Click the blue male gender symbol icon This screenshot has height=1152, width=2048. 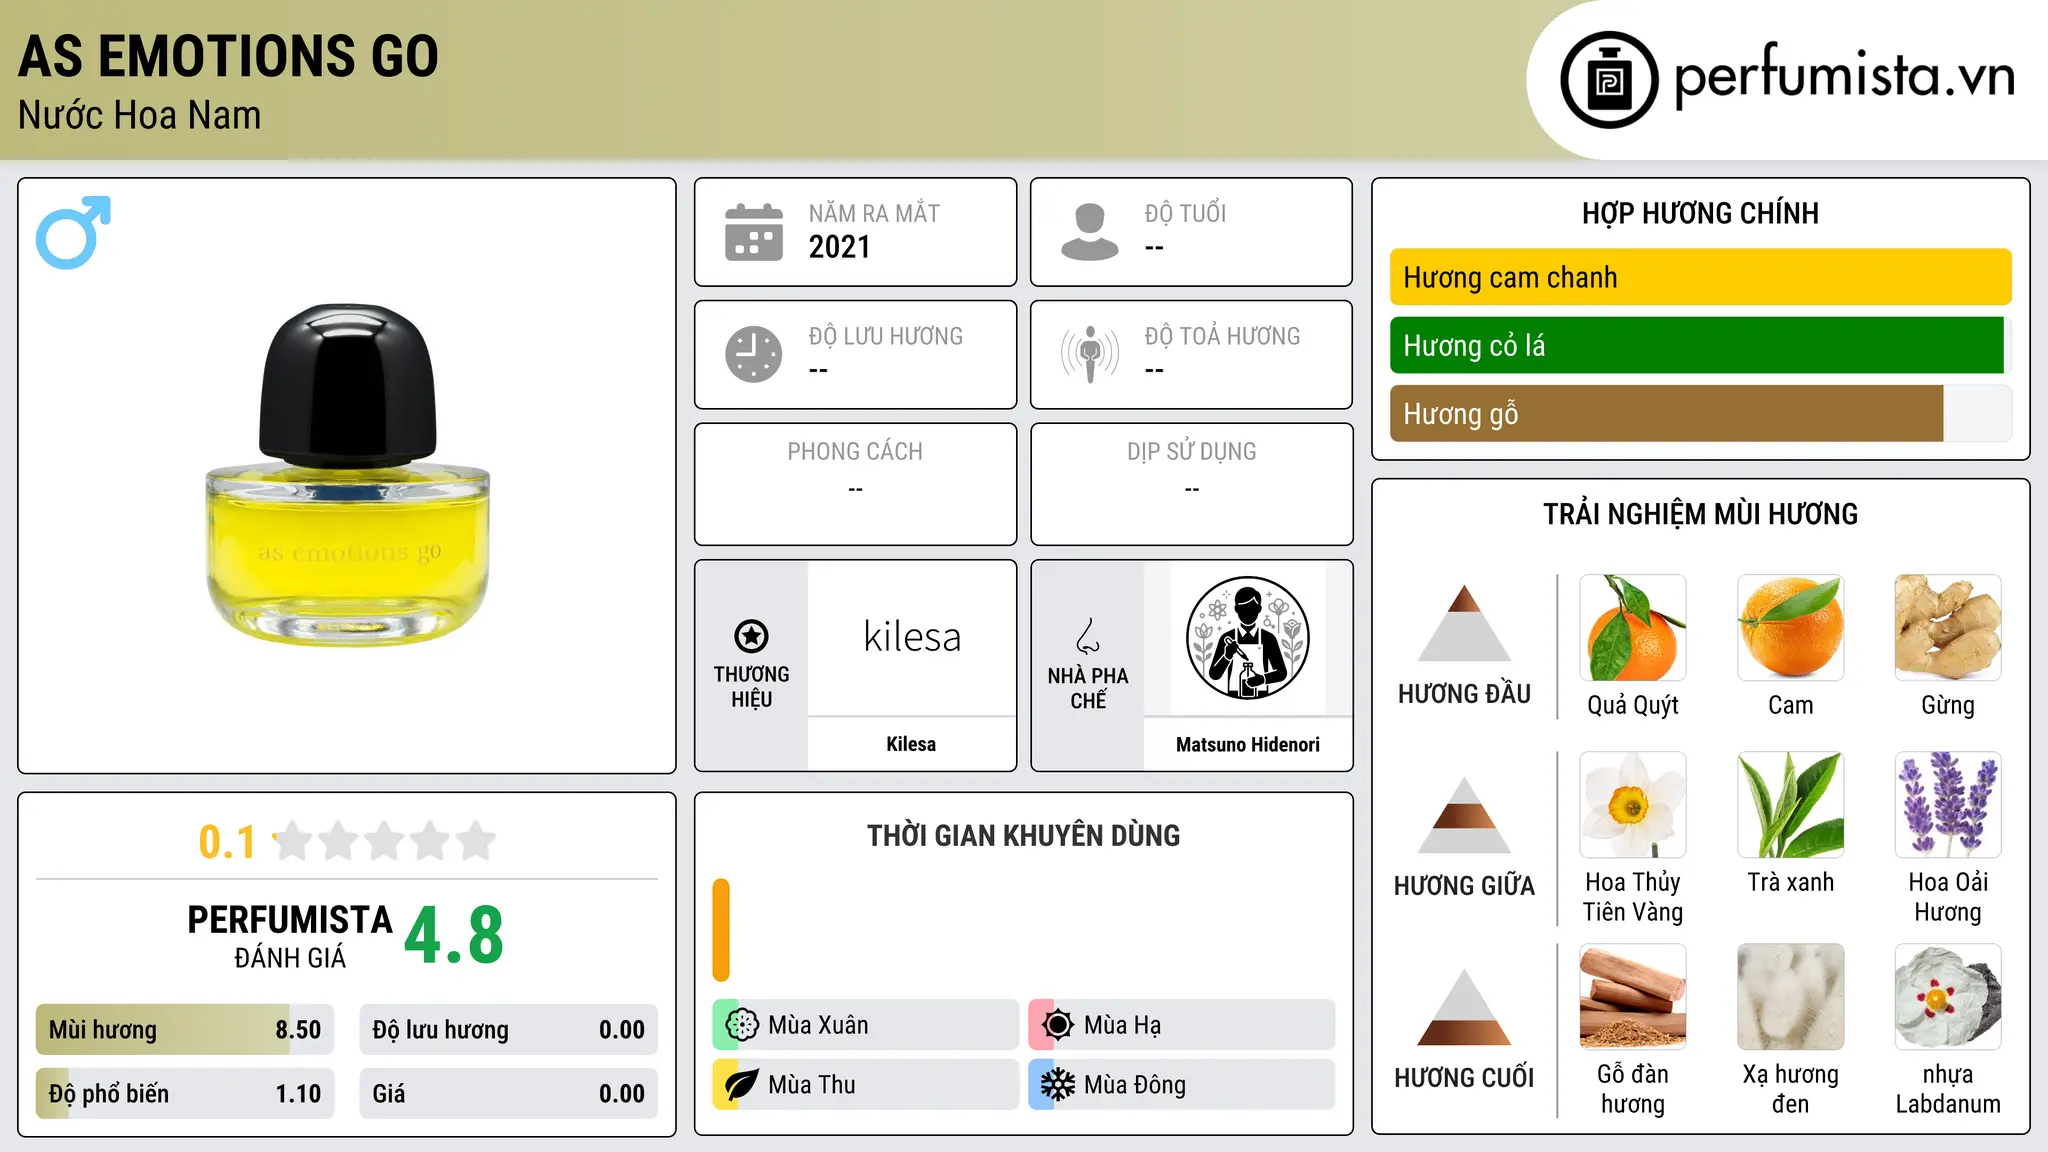click(x=73, y=232)
